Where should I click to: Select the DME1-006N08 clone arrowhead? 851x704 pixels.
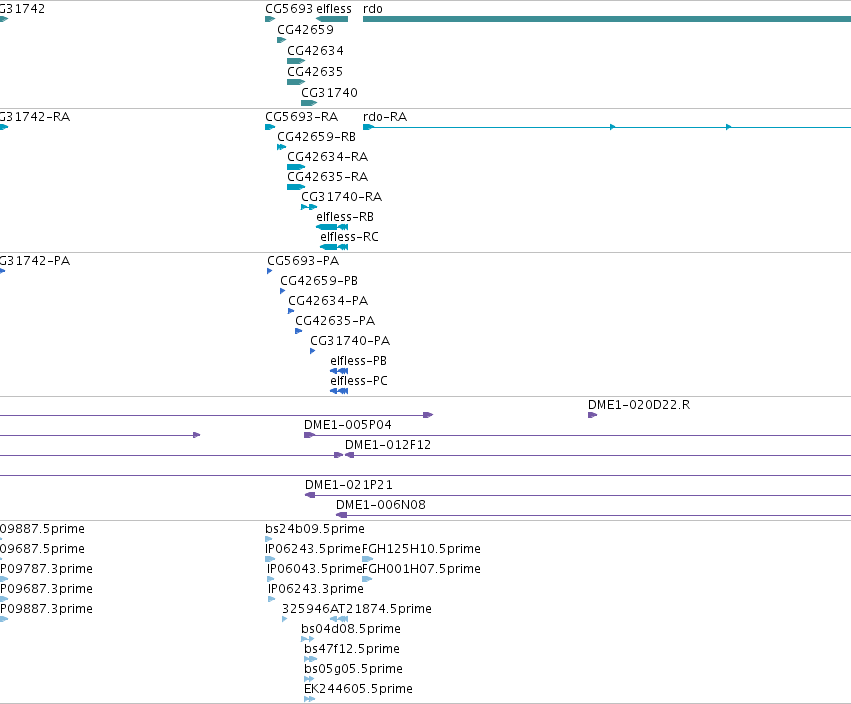[x=341, y=515]
